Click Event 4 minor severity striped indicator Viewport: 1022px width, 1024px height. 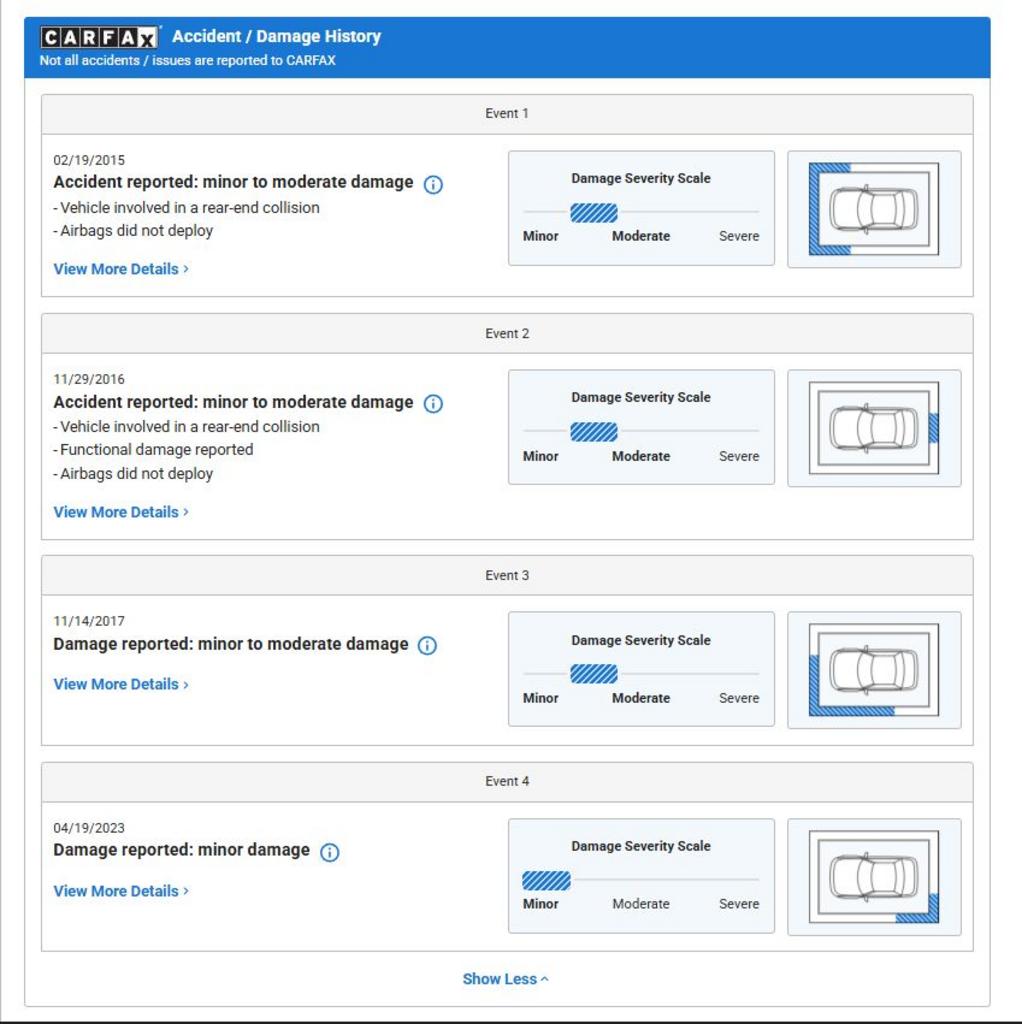pos(546,880)
